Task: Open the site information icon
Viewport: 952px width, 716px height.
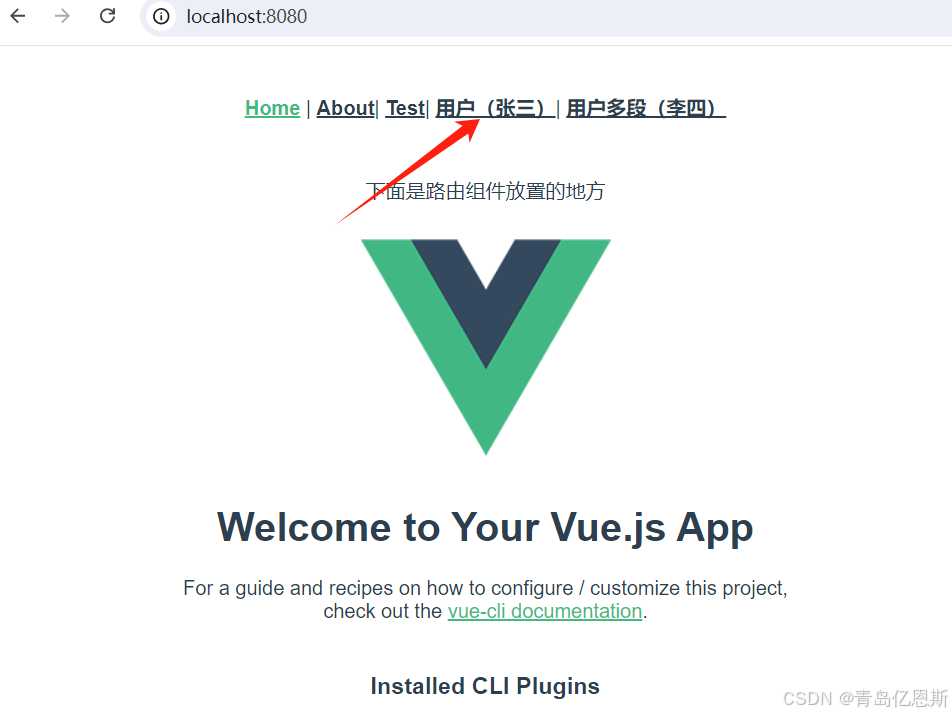Action: pos(161,16)
